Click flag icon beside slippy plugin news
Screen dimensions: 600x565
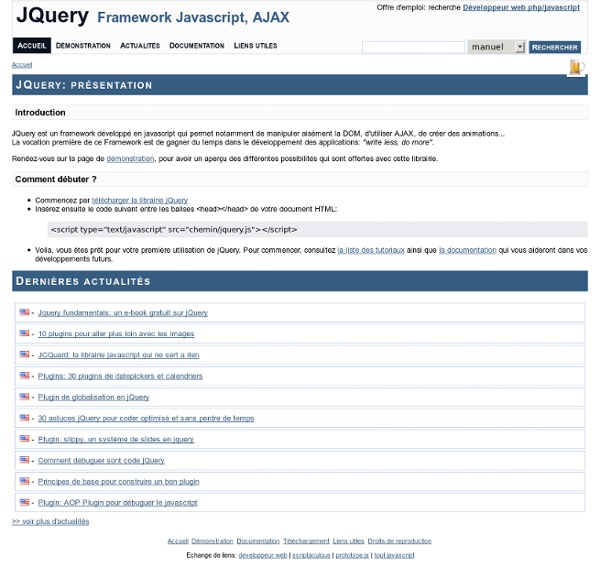[24, 439]
